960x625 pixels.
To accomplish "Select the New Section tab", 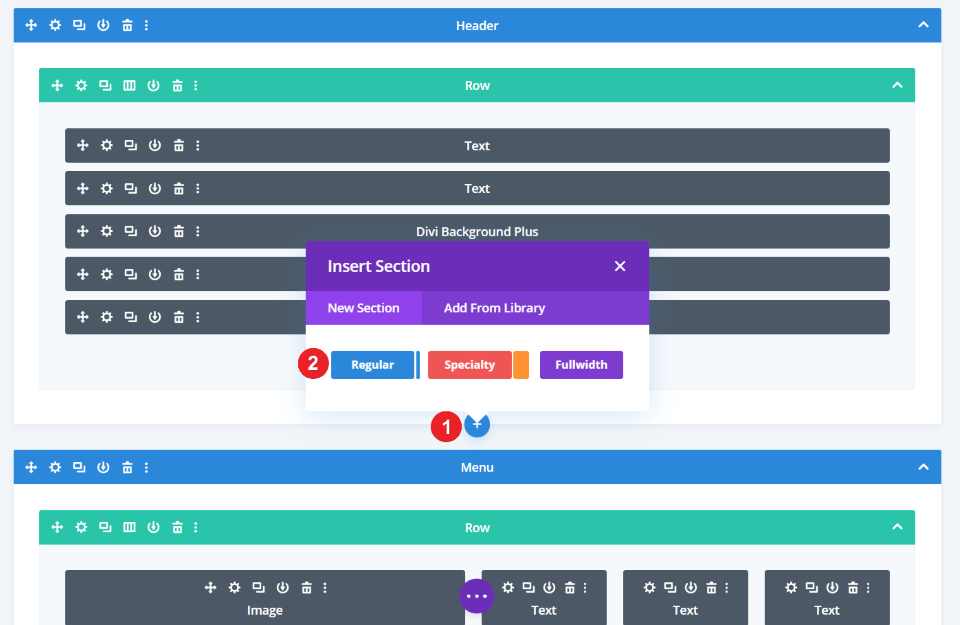I will click(364, 308).
